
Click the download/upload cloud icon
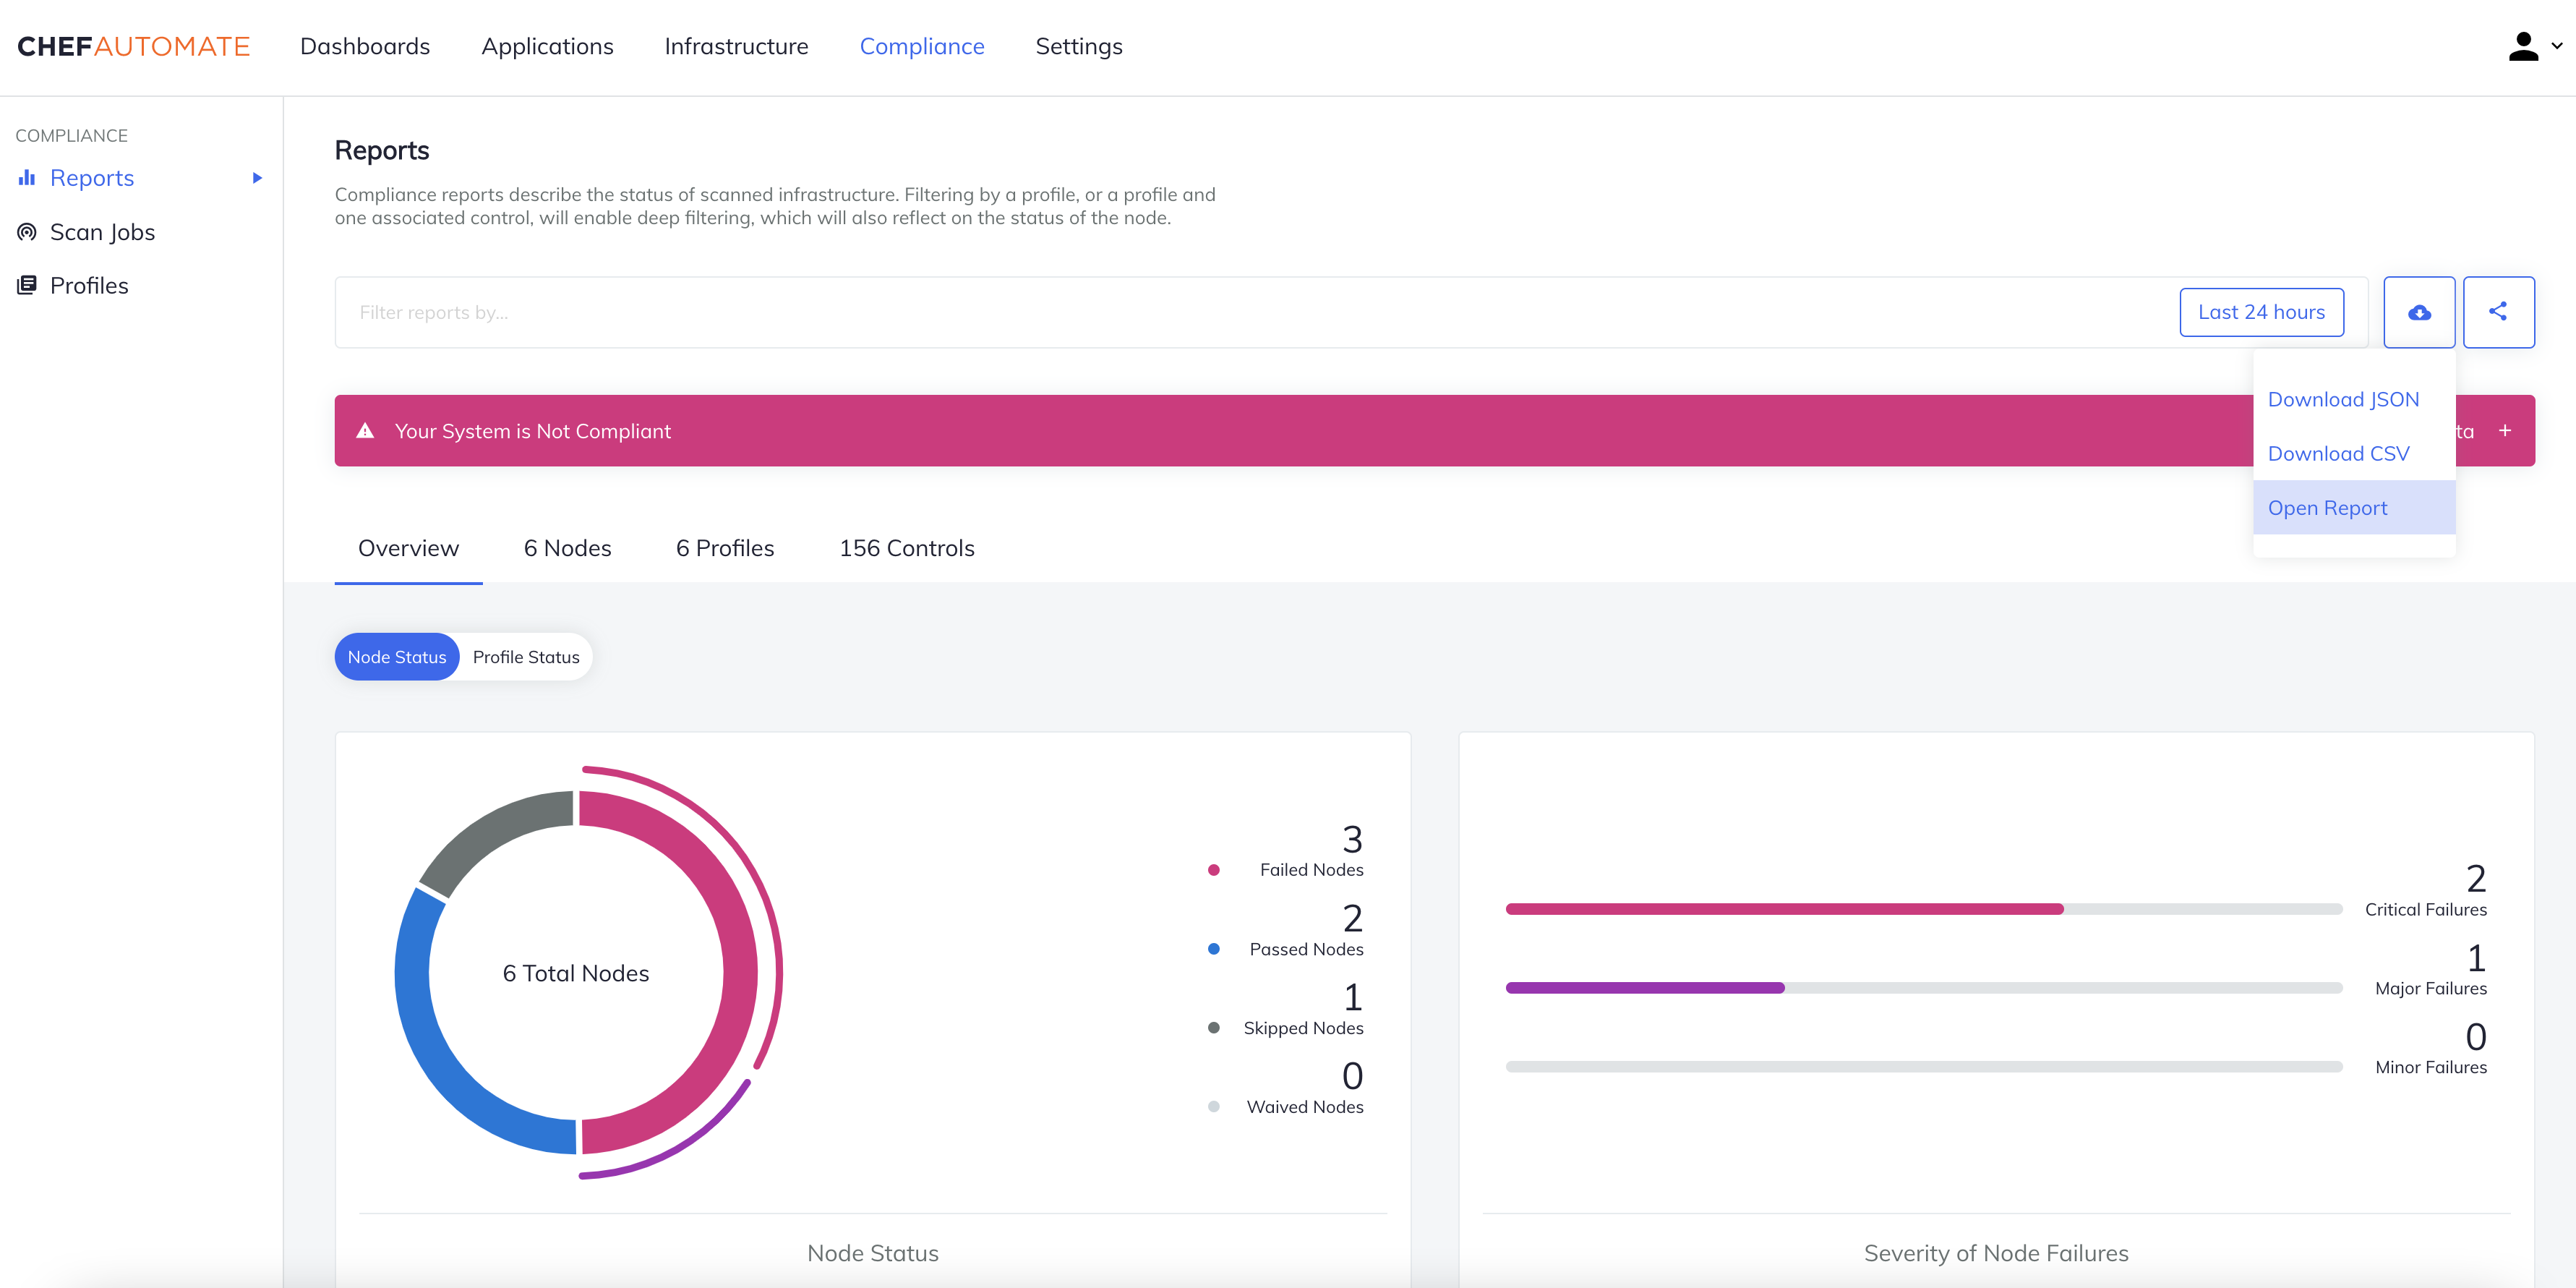point(2421,312)
